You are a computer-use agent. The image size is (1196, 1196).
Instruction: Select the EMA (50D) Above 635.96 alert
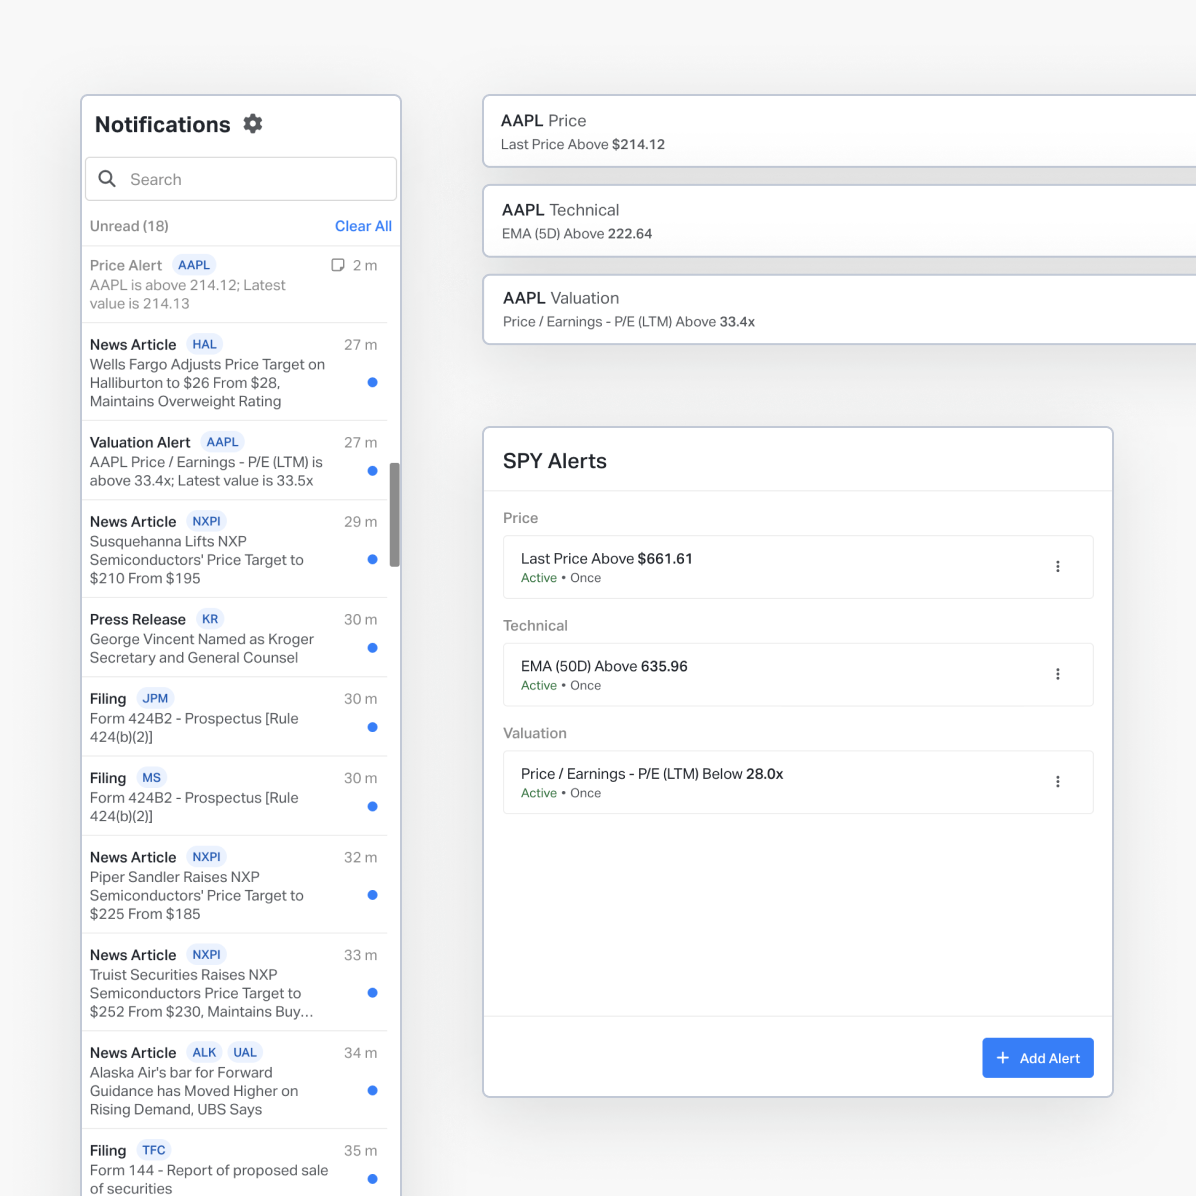pyautogui.click(x=798, y=674)
